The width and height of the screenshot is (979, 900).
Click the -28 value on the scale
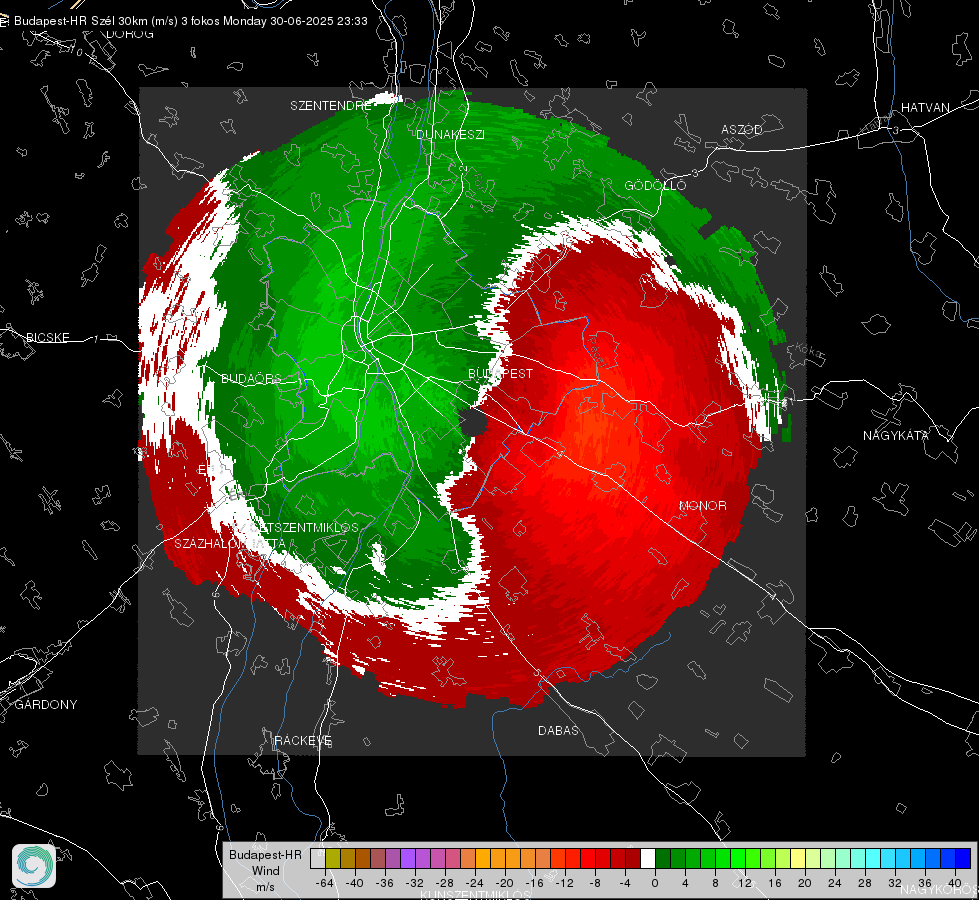click(445, 883)
